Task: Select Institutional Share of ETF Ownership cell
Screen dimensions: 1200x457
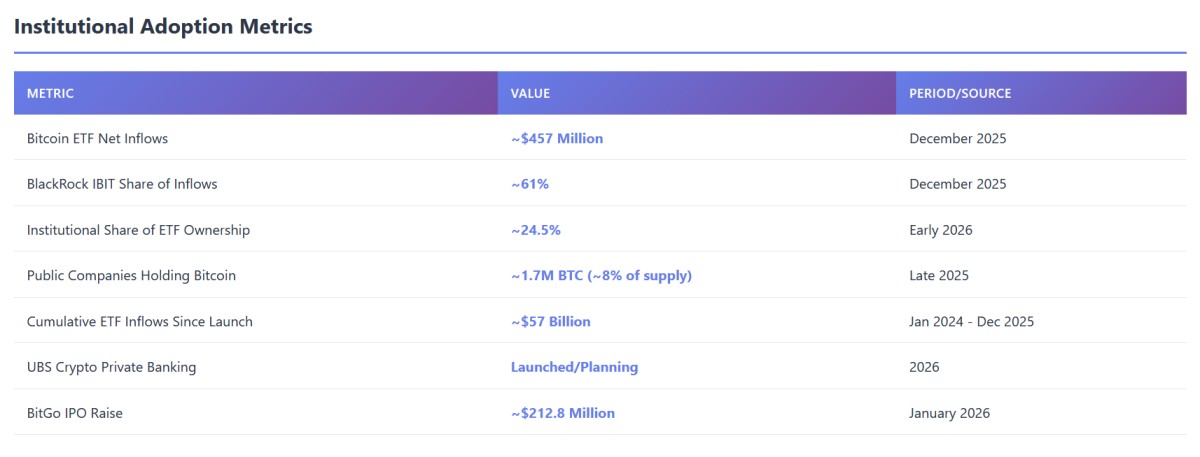Action: pos(138,230)
